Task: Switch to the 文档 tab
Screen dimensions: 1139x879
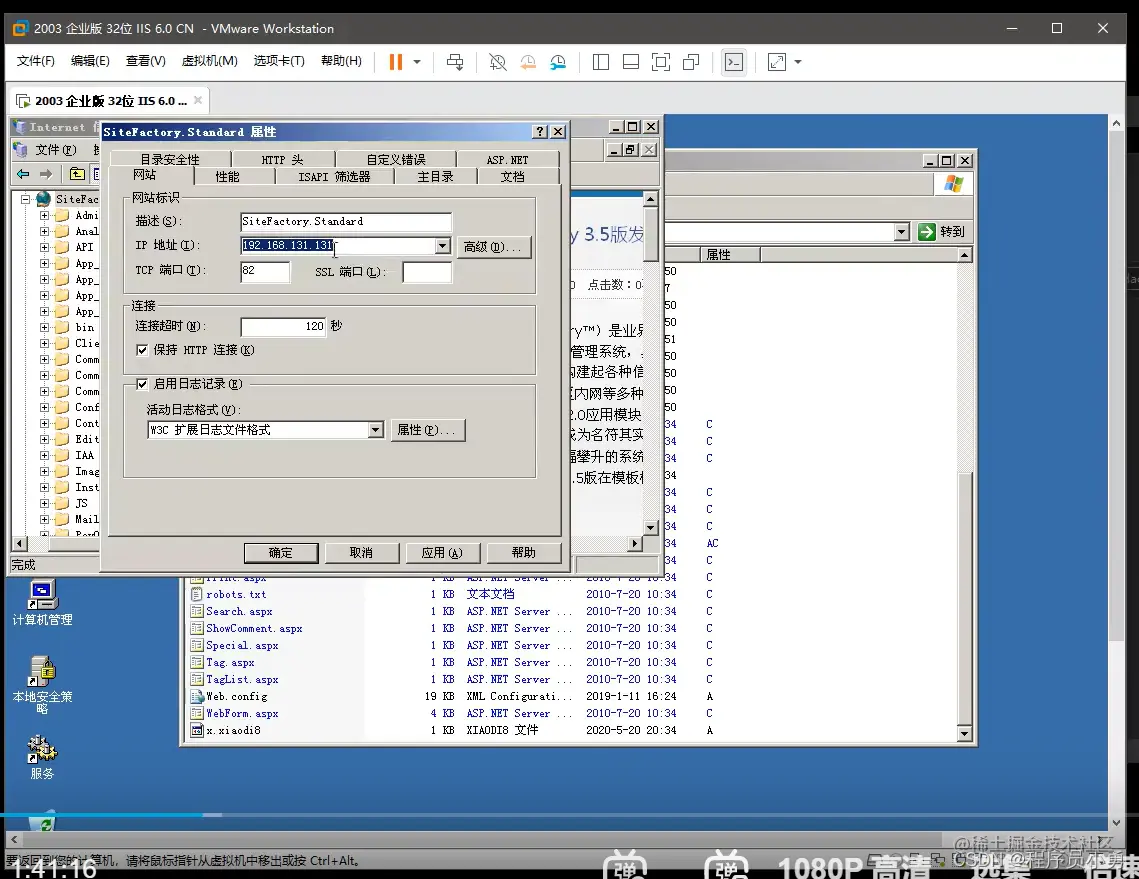Action: (512, 177)
